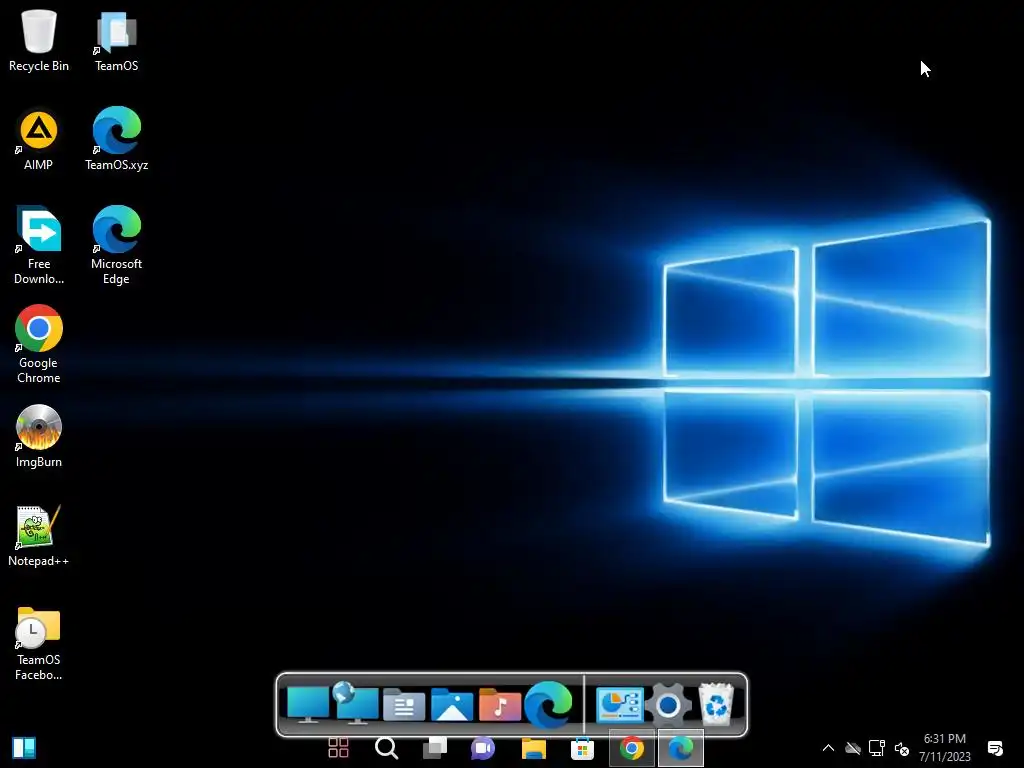Open the network status tray icon
This screenshot has width=1024, height=768.
[876, 748]
